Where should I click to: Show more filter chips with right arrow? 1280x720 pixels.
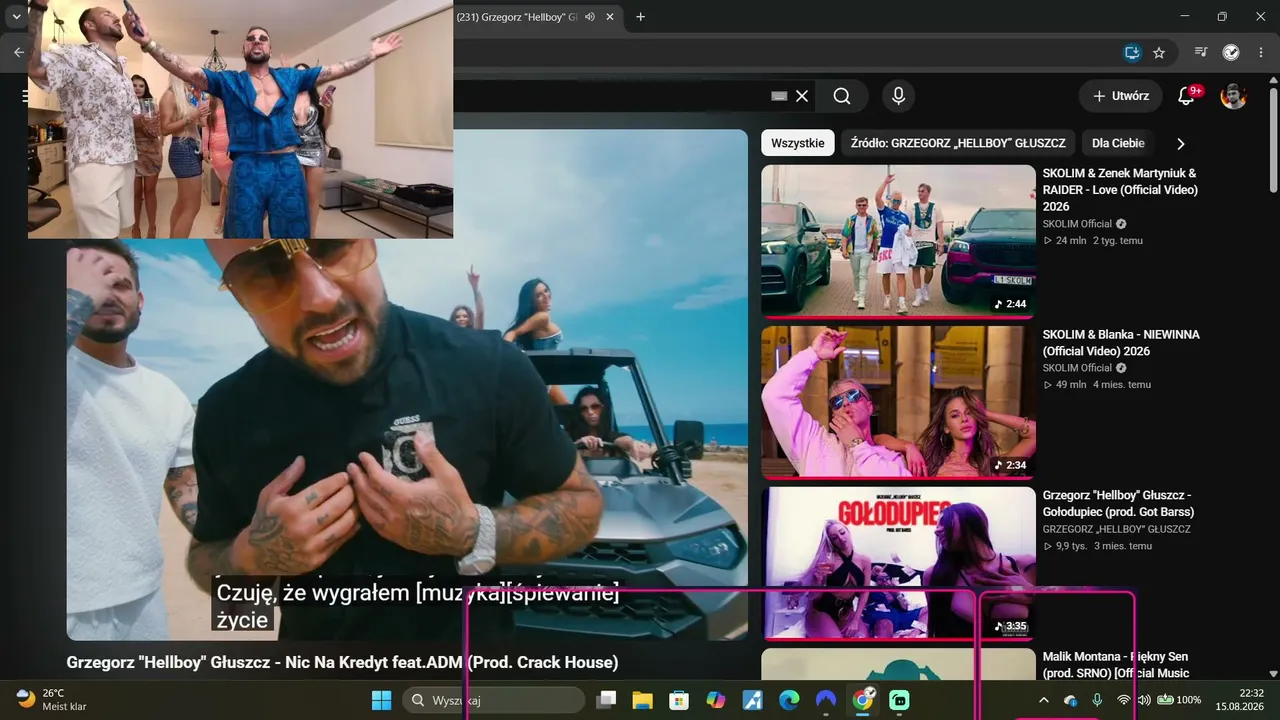pyautogui.click(x=1181, y=143)
